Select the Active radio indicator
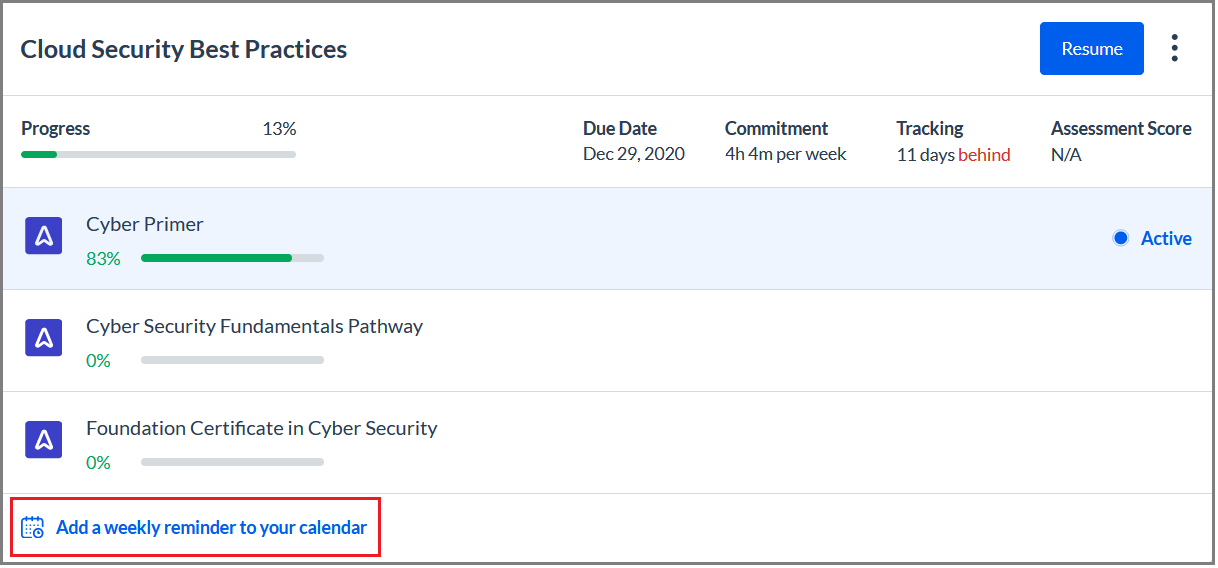This screenshot has height=568, width=1218. pos(1120,238)
